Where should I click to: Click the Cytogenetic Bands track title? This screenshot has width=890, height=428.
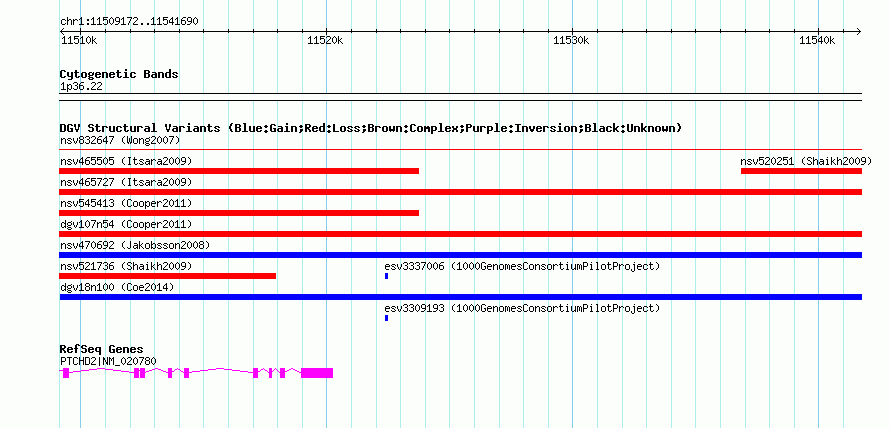click(x=119, y=74)
